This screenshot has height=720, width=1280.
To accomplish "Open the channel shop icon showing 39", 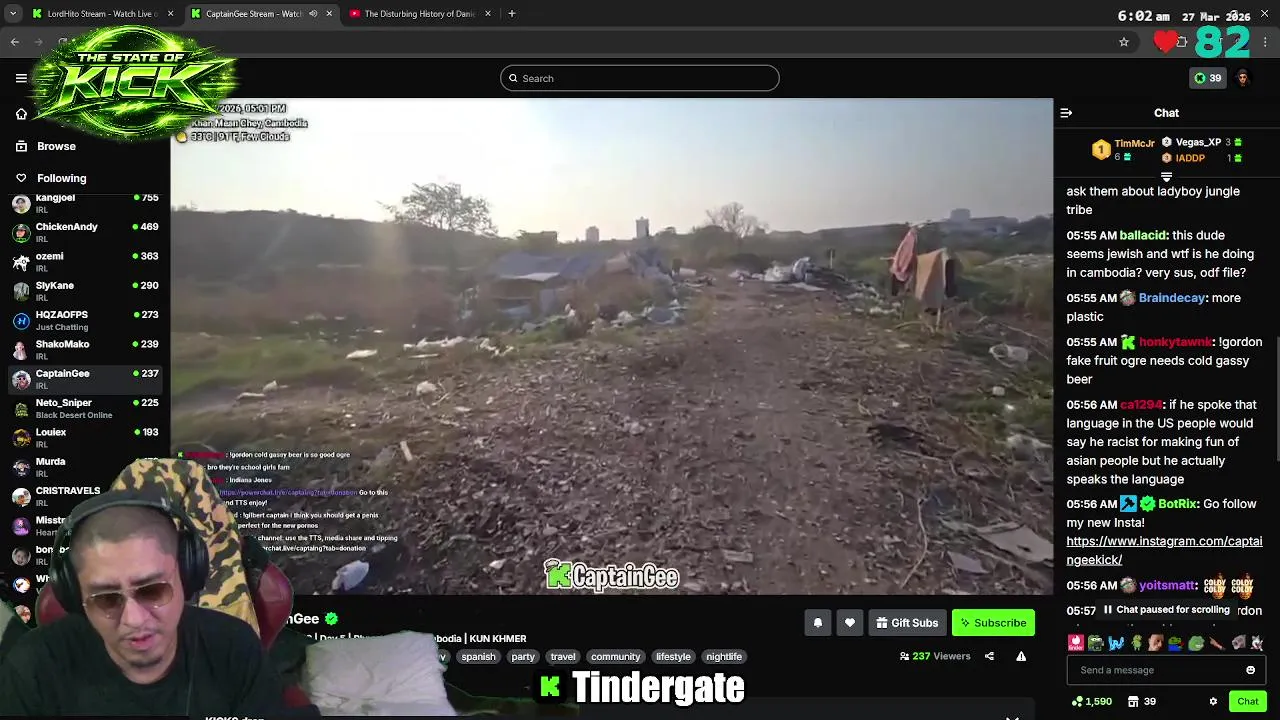I will pyautogui.click(x=1144, y=701).
